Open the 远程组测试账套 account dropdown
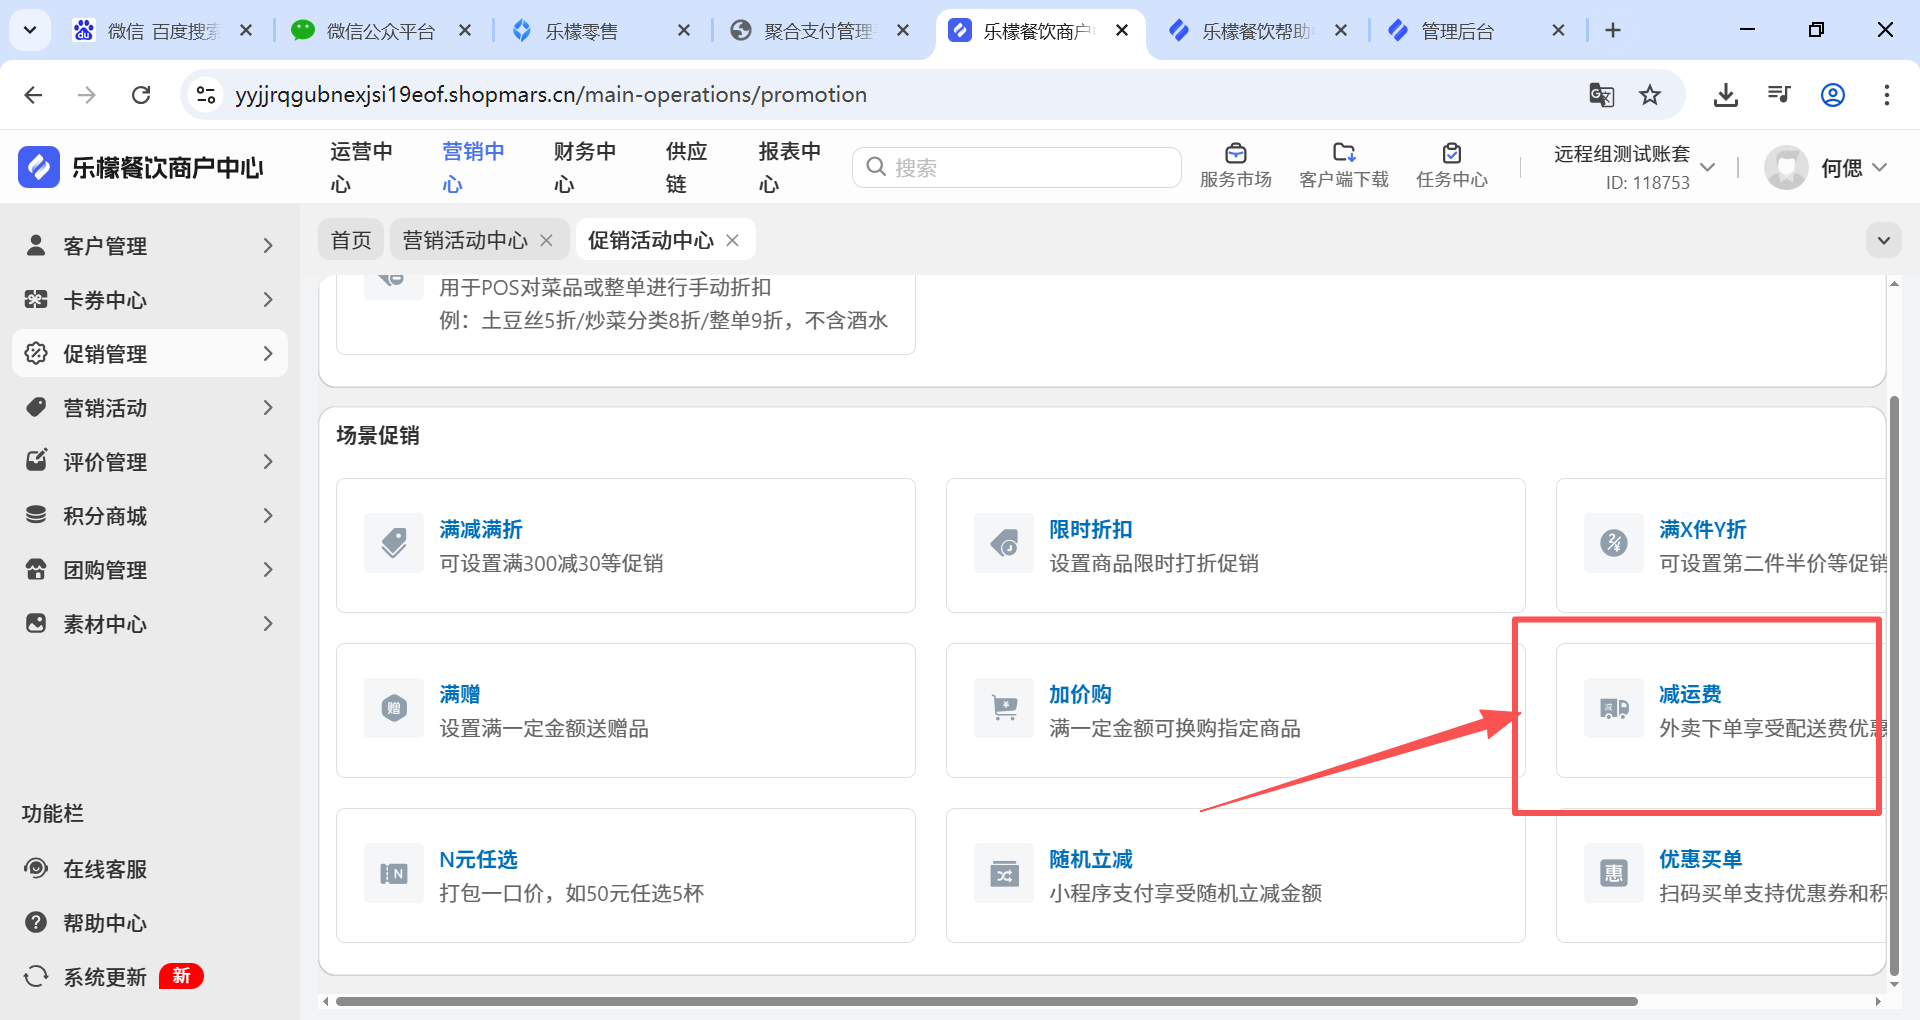 pos(1708,167)
